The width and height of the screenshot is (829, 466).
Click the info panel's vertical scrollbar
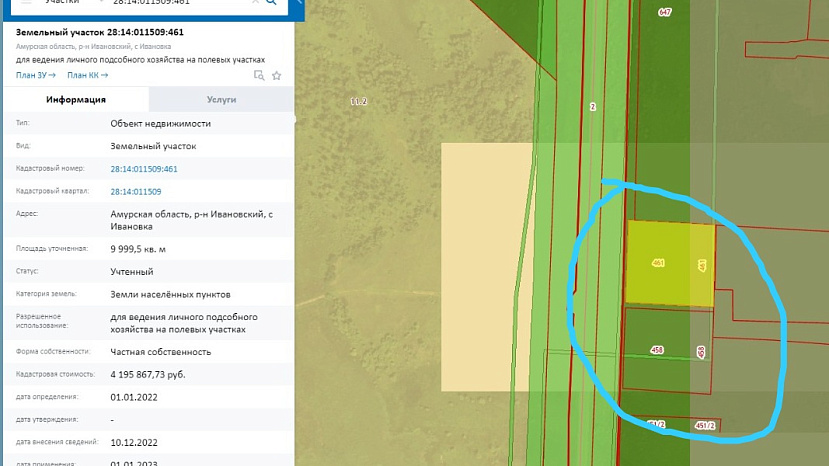(295, 120)
